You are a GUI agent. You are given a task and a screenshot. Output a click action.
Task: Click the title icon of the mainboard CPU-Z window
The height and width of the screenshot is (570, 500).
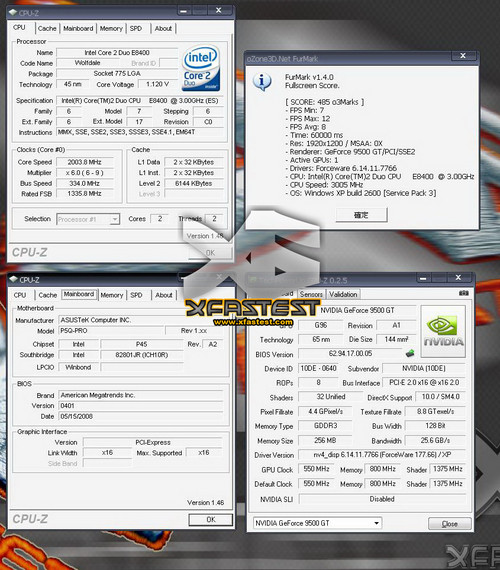(x=13, y=279)
